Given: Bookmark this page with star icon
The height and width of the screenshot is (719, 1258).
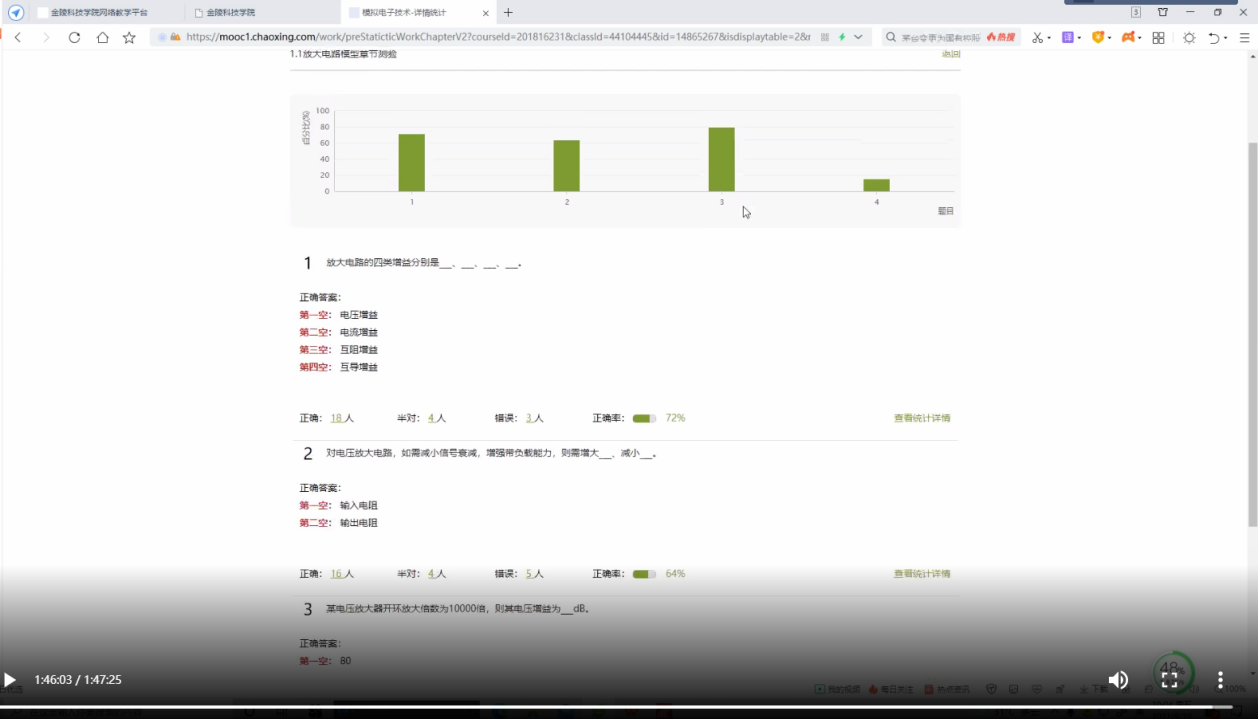Looking at the screenshot, I should (x=129, y=37).
